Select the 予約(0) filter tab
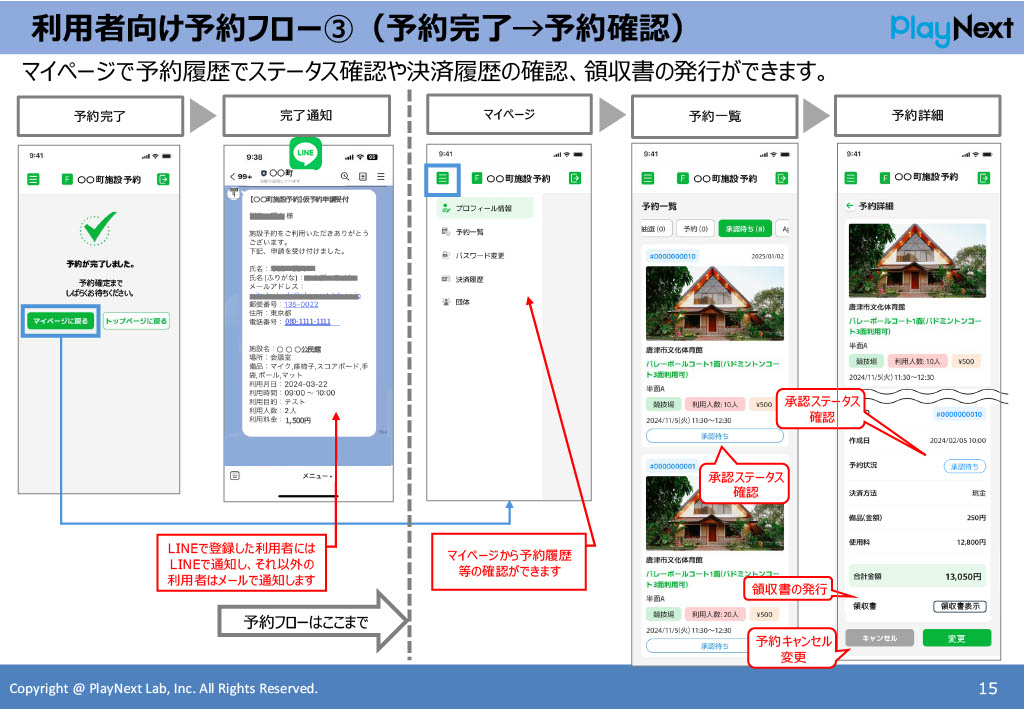This screenshot has height=709, width=1024. [x=695, y=228]
